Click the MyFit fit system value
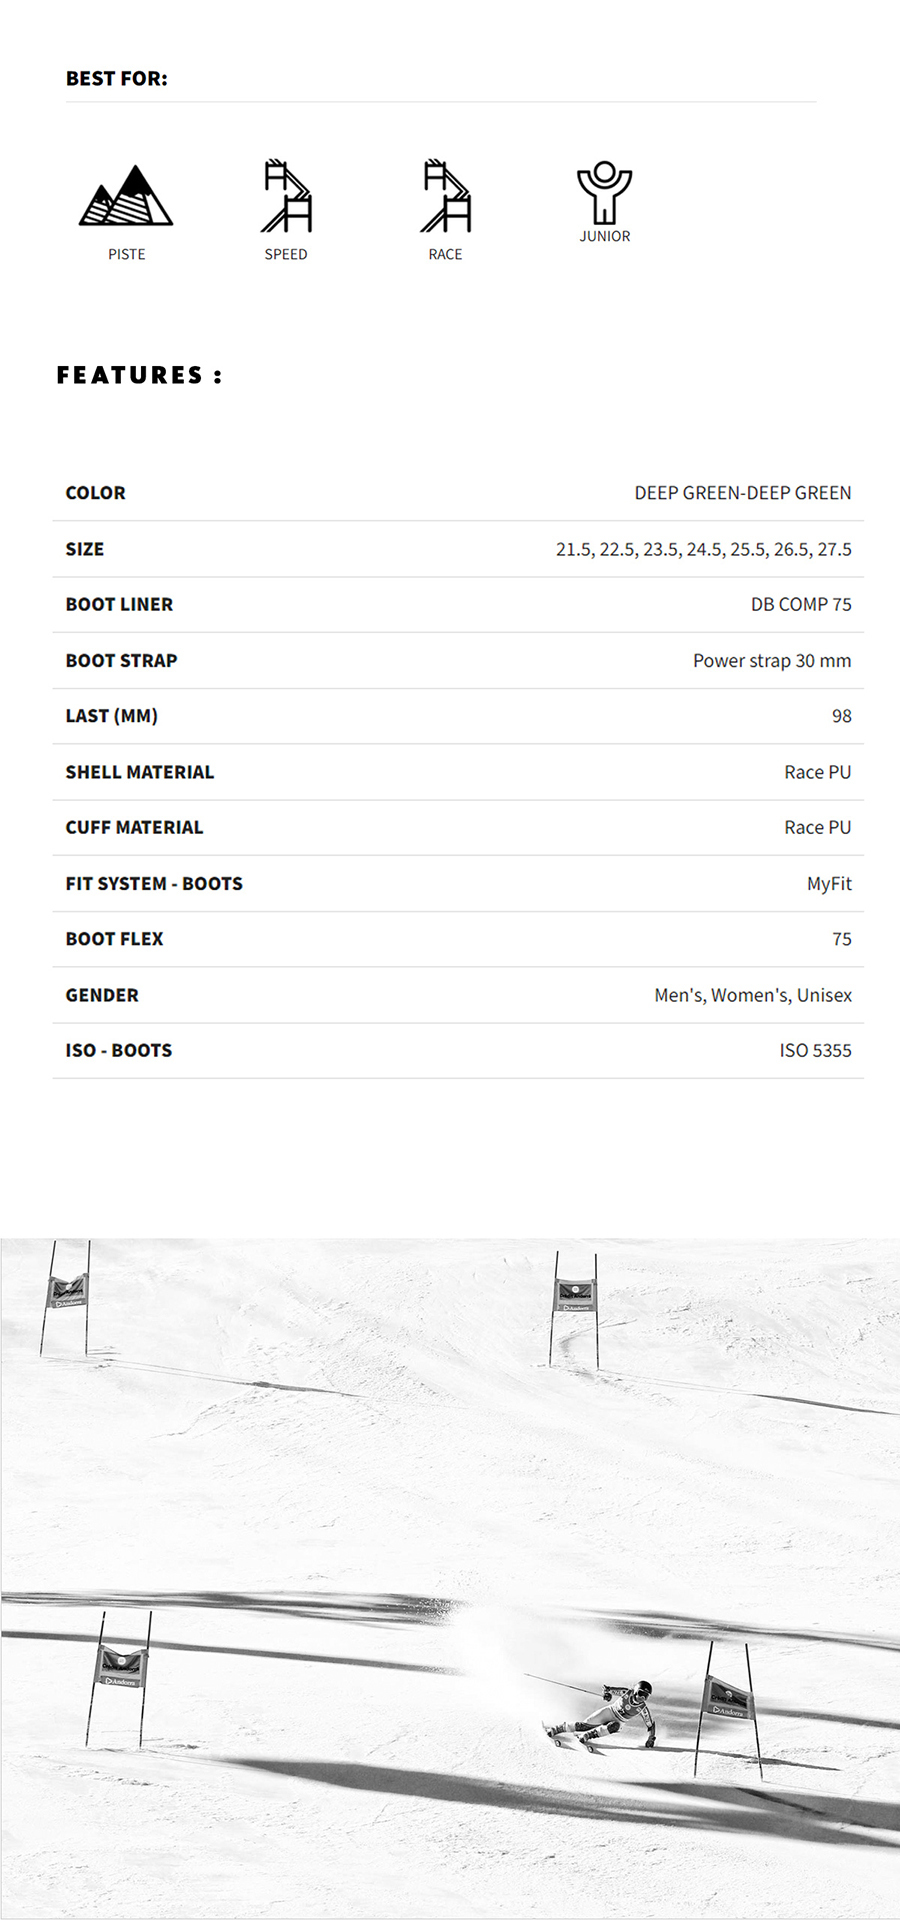This screenshot has width=900, height=1931. tap(829, 884)
